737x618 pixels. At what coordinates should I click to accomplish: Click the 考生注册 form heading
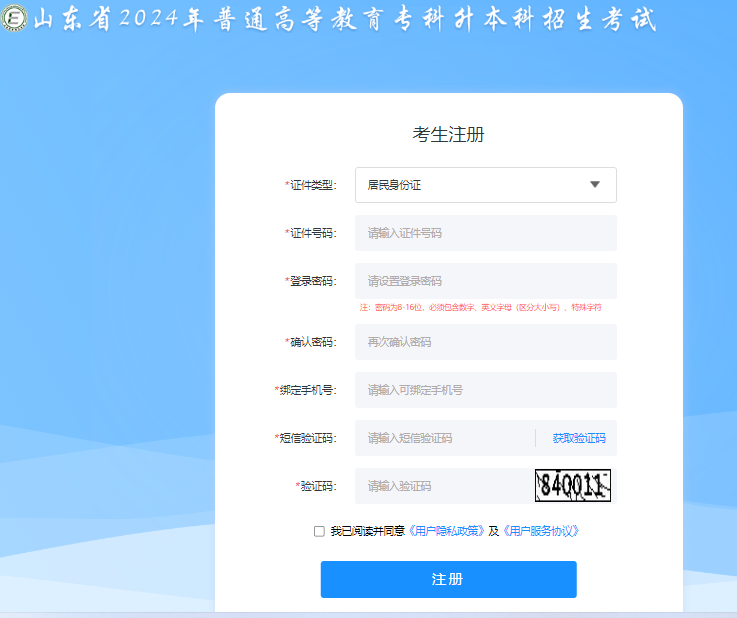pyautogui.click(x=448, y=135)
